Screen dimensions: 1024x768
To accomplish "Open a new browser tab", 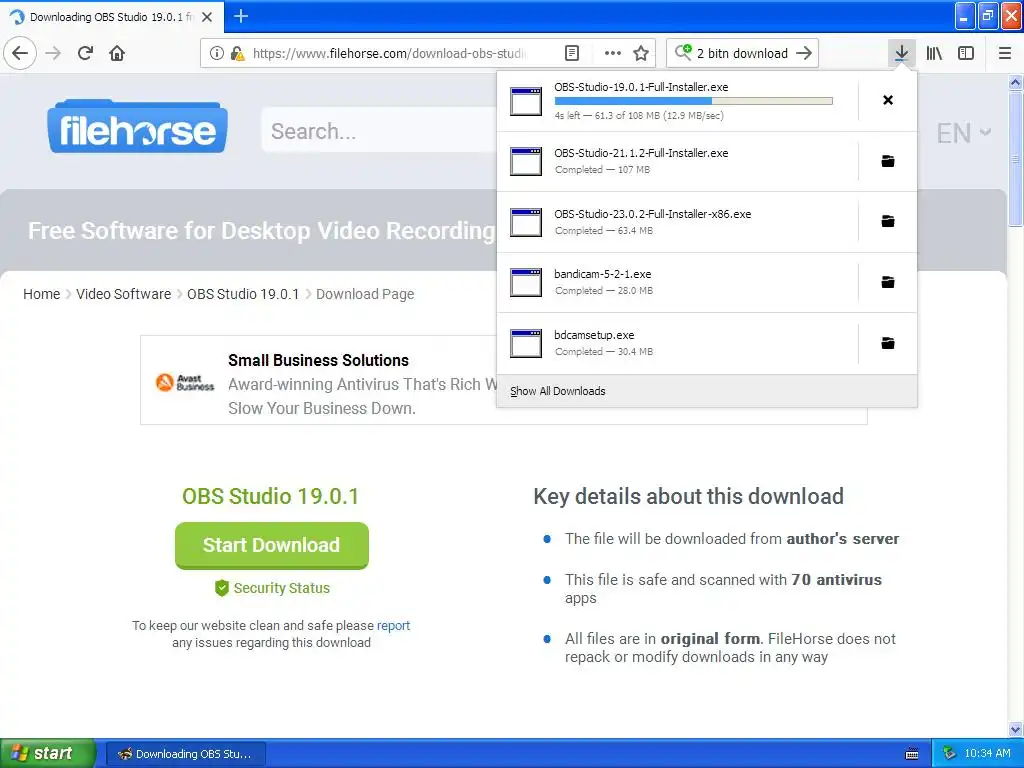I will [241, 16].
